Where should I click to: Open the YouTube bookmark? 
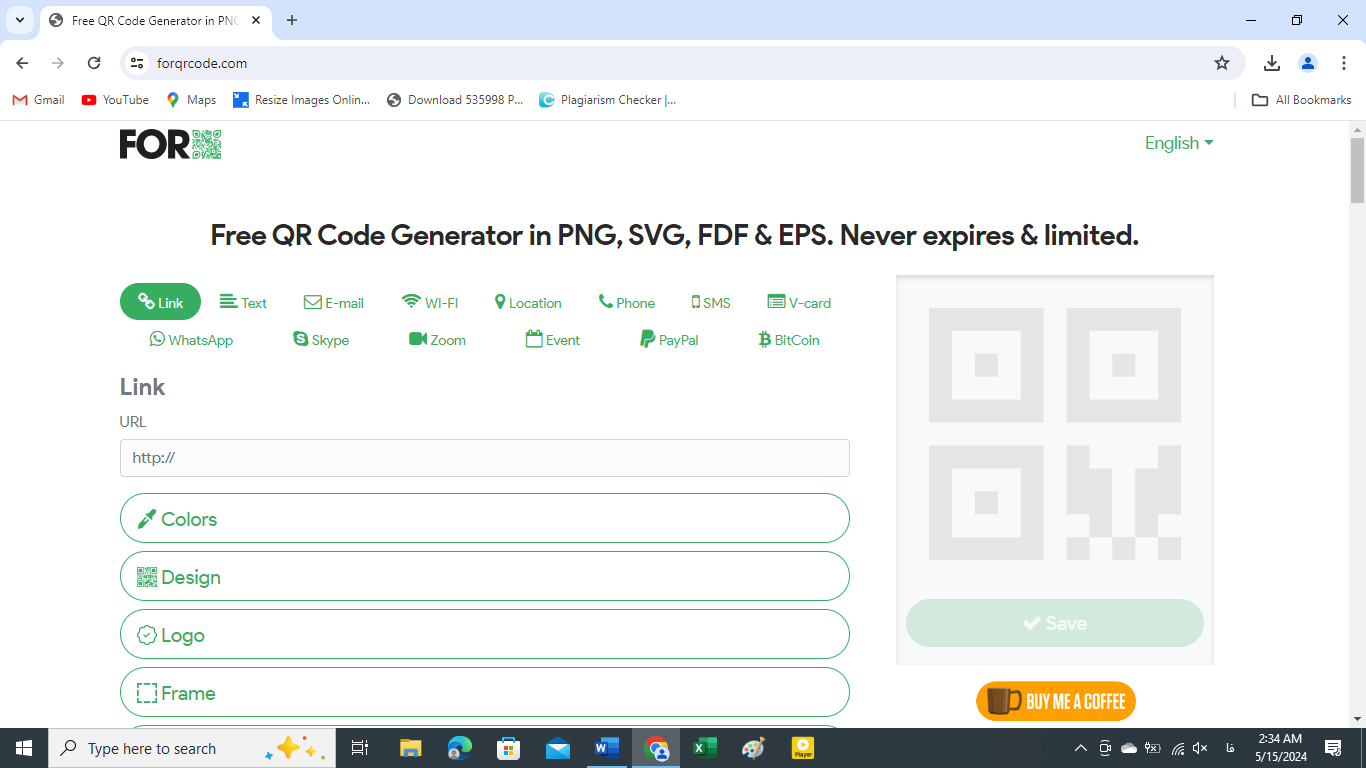(115, 100)
